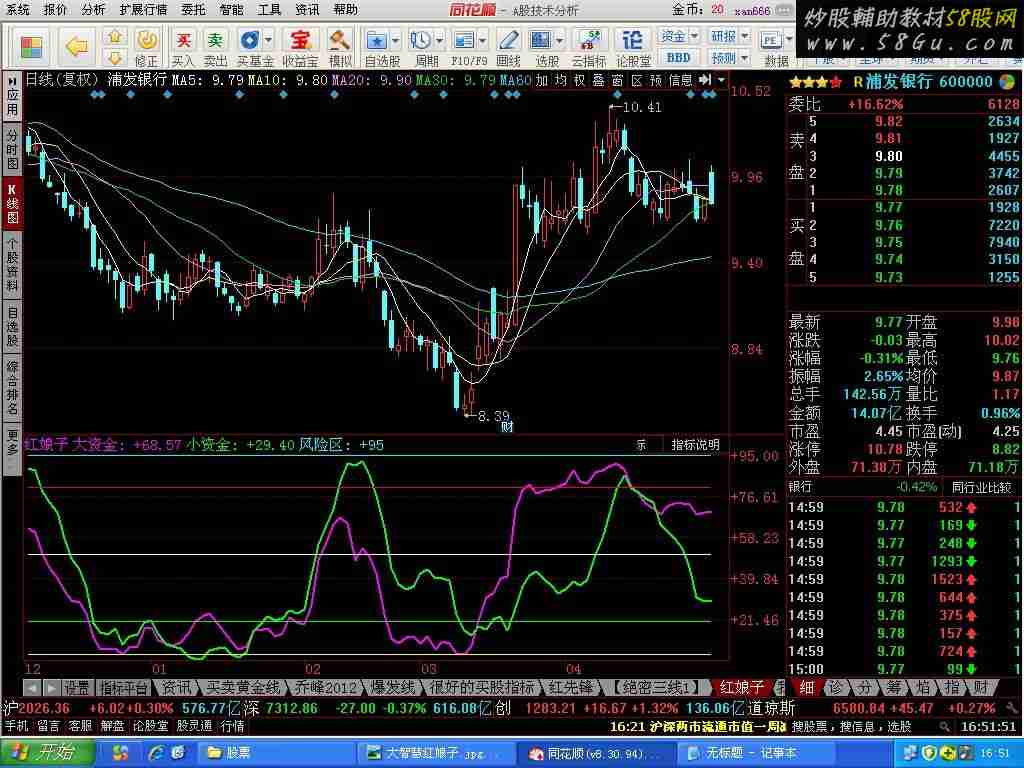Open the 预测 dropdown
The width and height of the screenshot is (1024, 768).
[729, 57]
